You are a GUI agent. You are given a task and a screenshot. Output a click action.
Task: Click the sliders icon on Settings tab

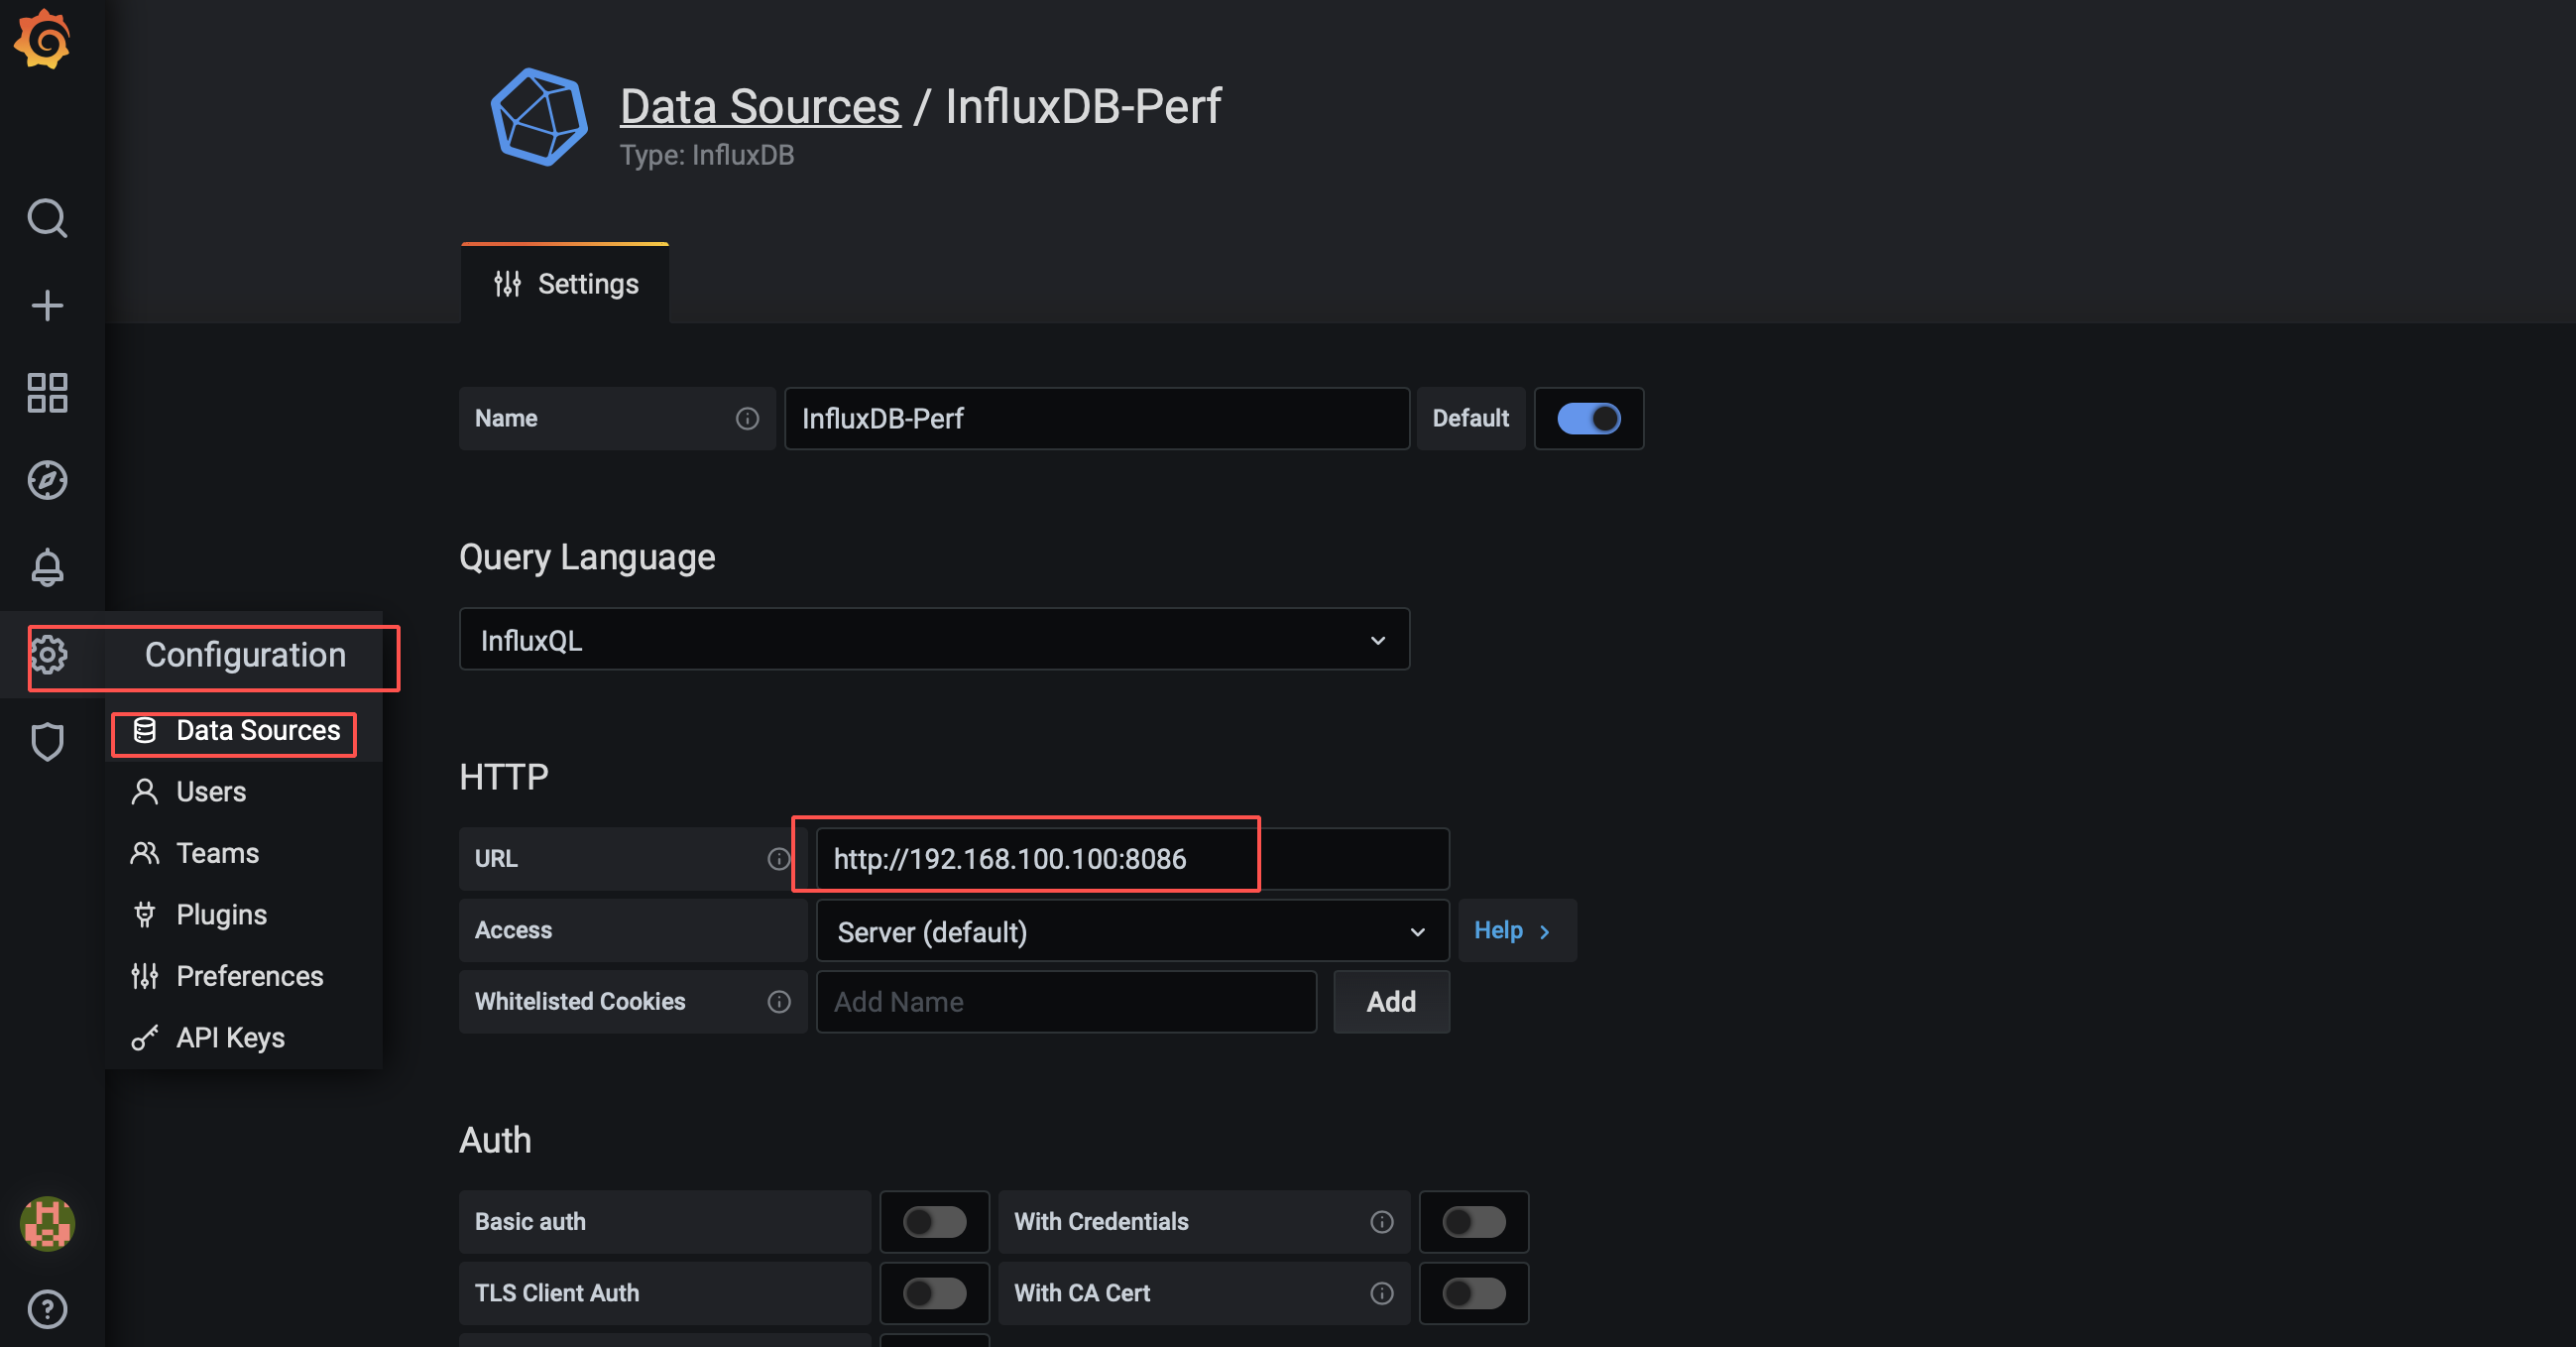507,284
